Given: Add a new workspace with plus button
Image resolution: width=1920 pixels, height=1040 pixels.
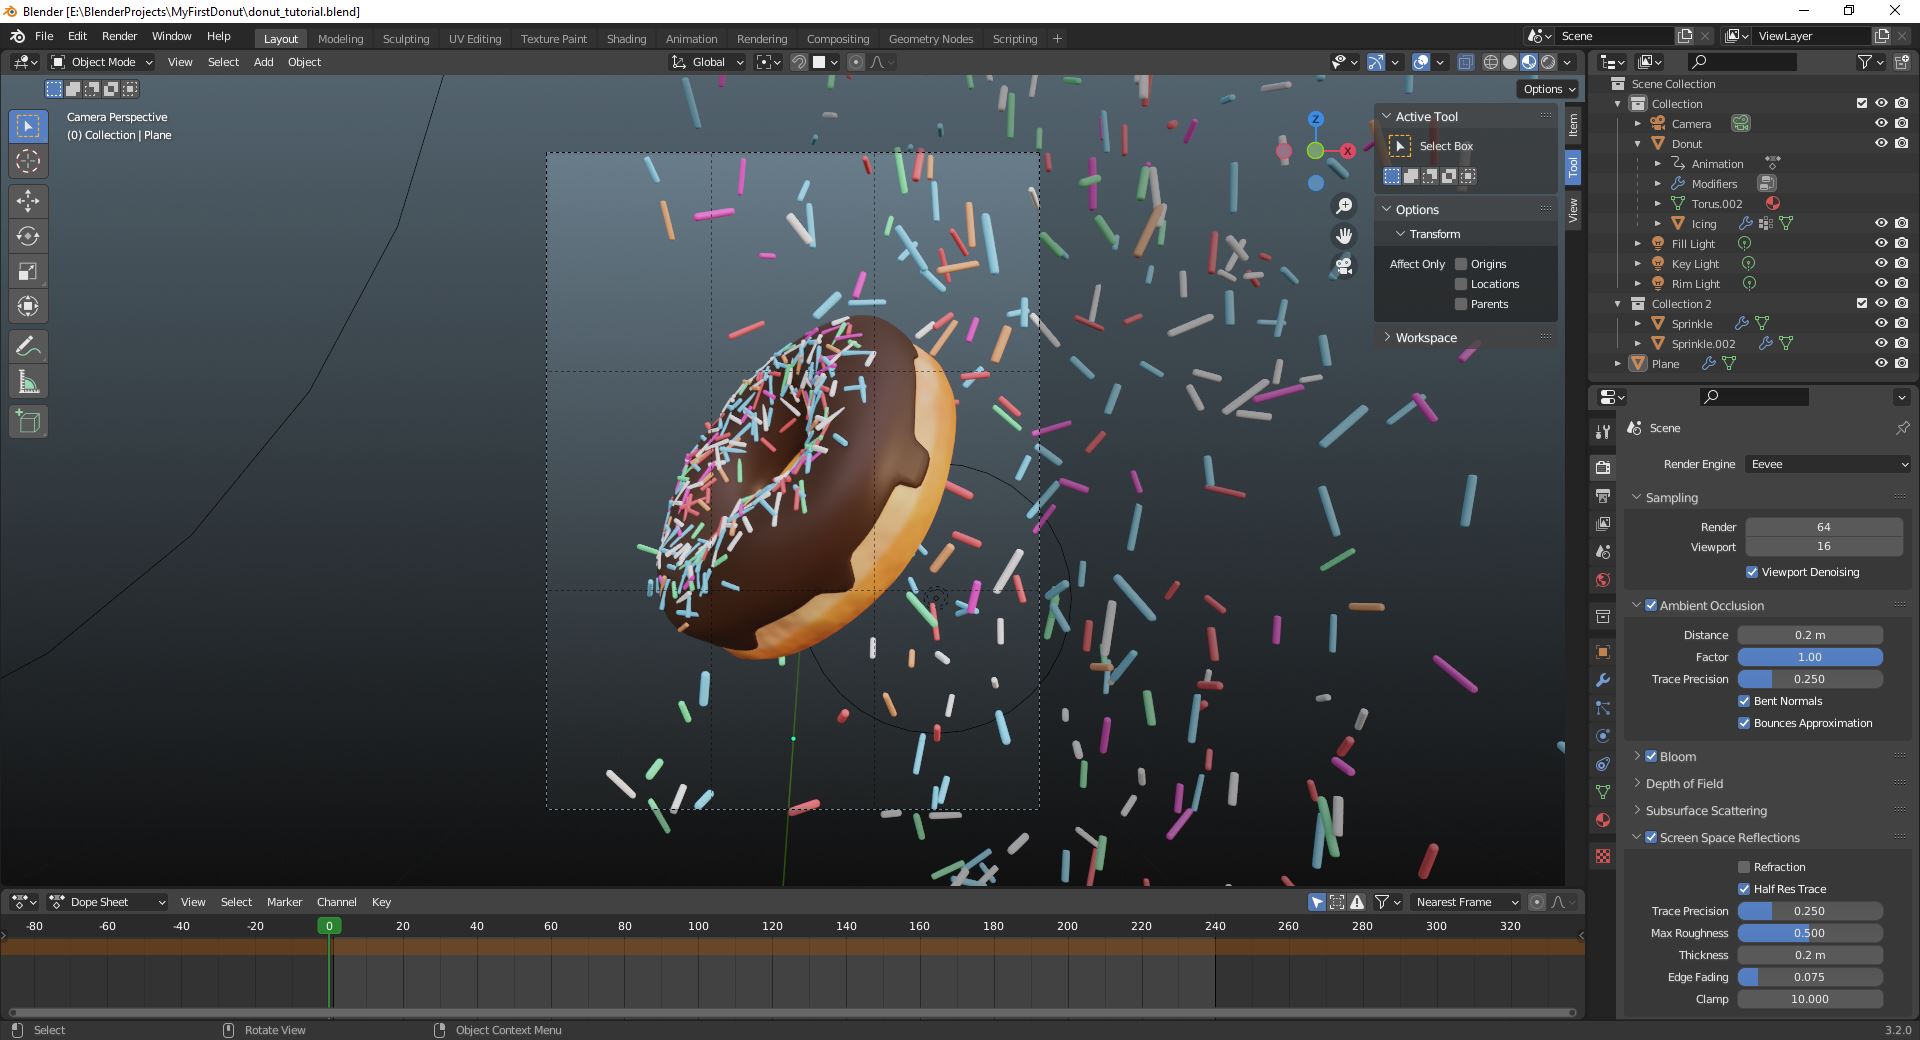Looking at the screenshot, I should [x=1057, y=39].
